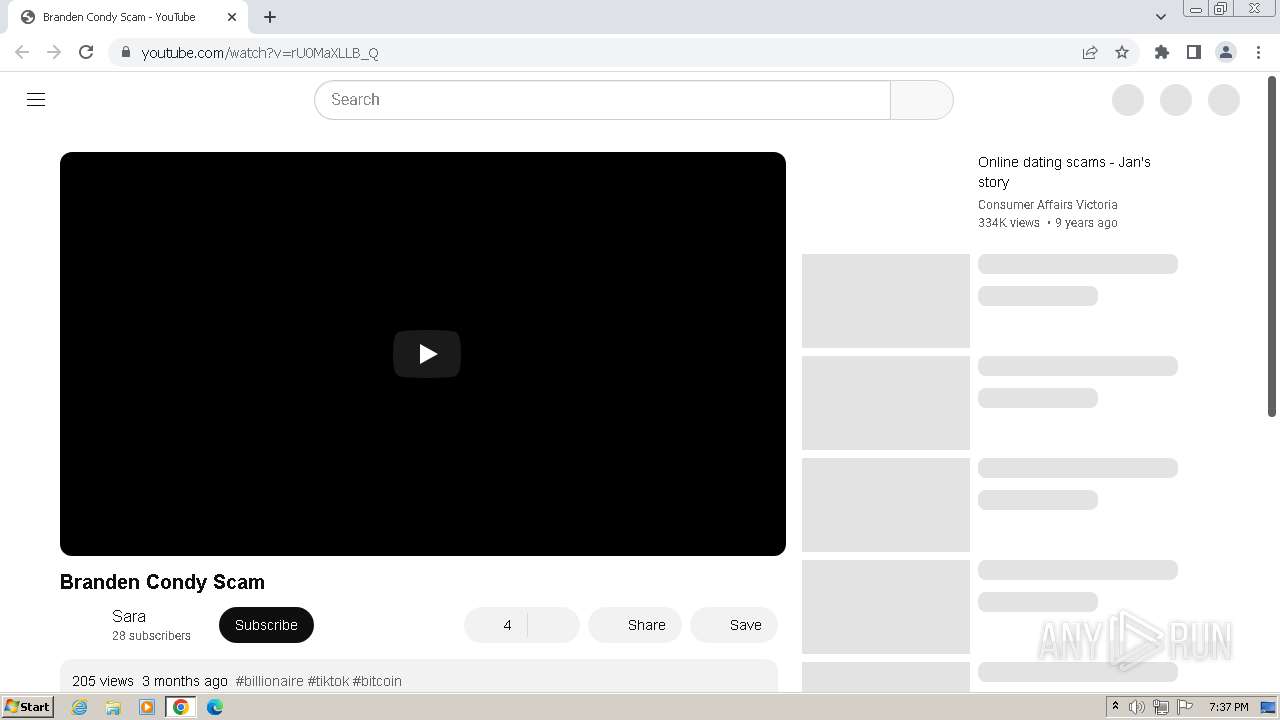Open the Windows Start menu

click(x=27, y=707)
